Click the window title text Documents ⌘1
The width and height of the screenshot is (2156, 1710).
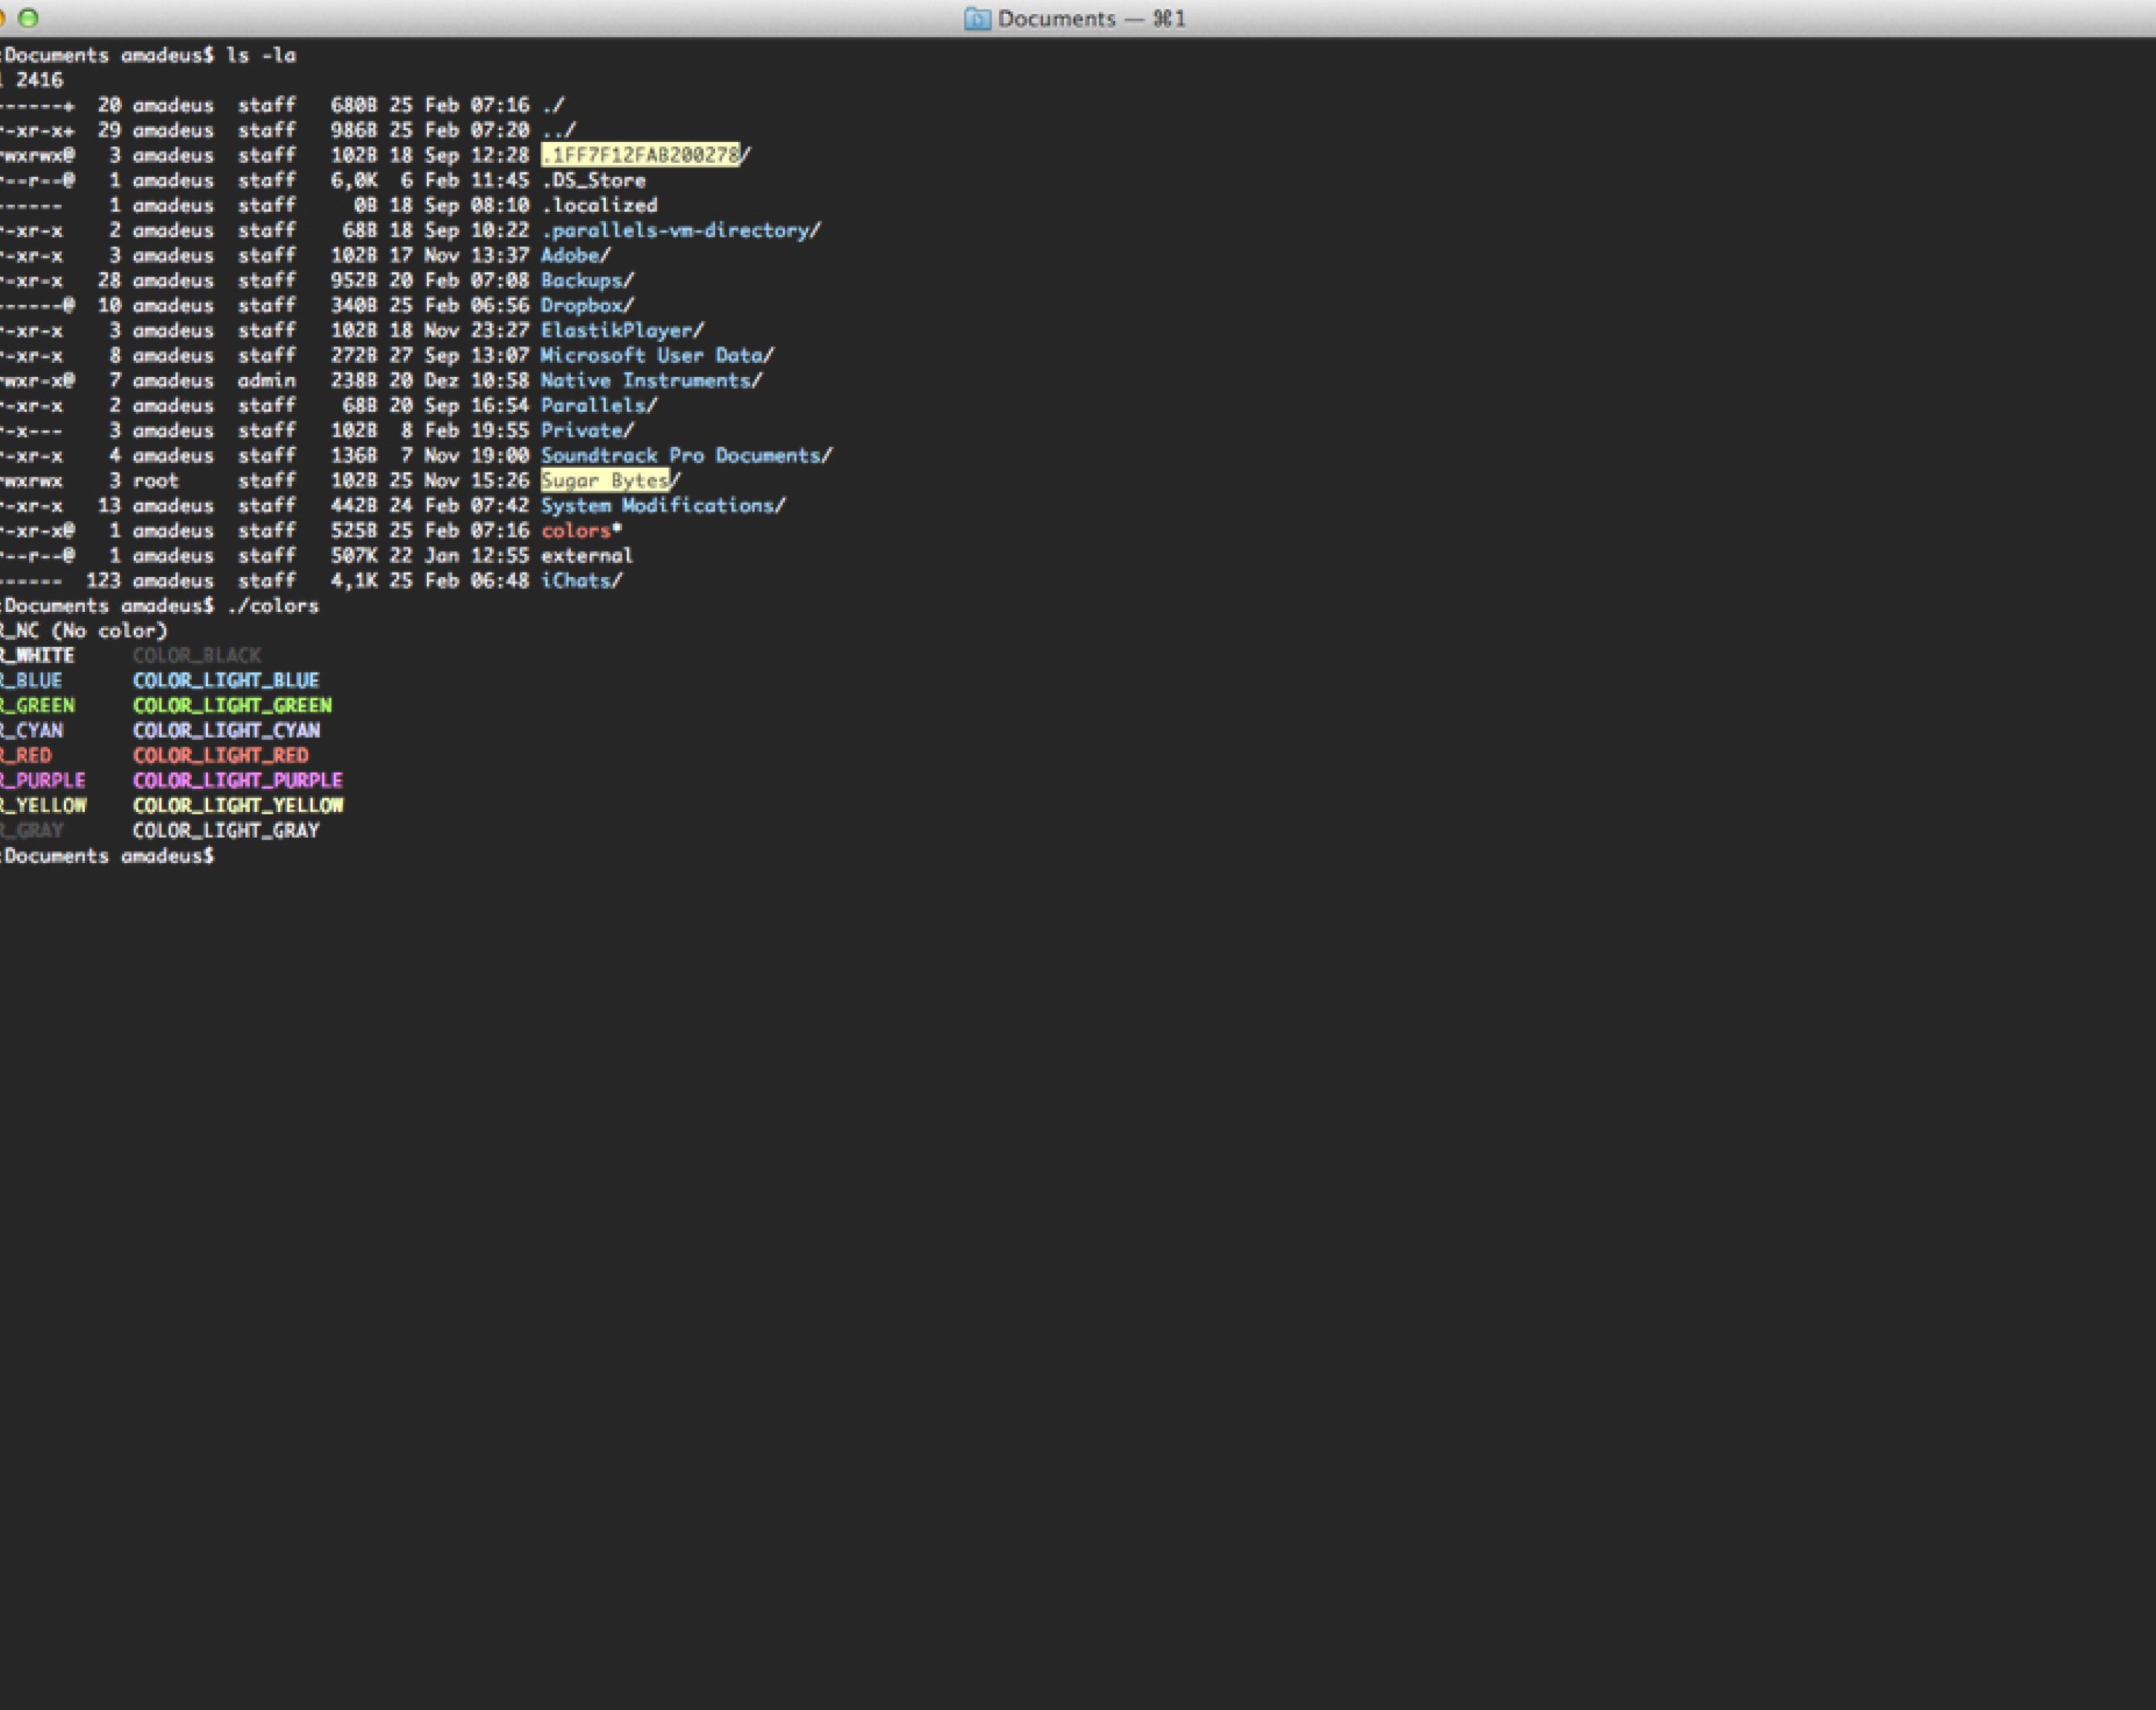[1090, 19]
